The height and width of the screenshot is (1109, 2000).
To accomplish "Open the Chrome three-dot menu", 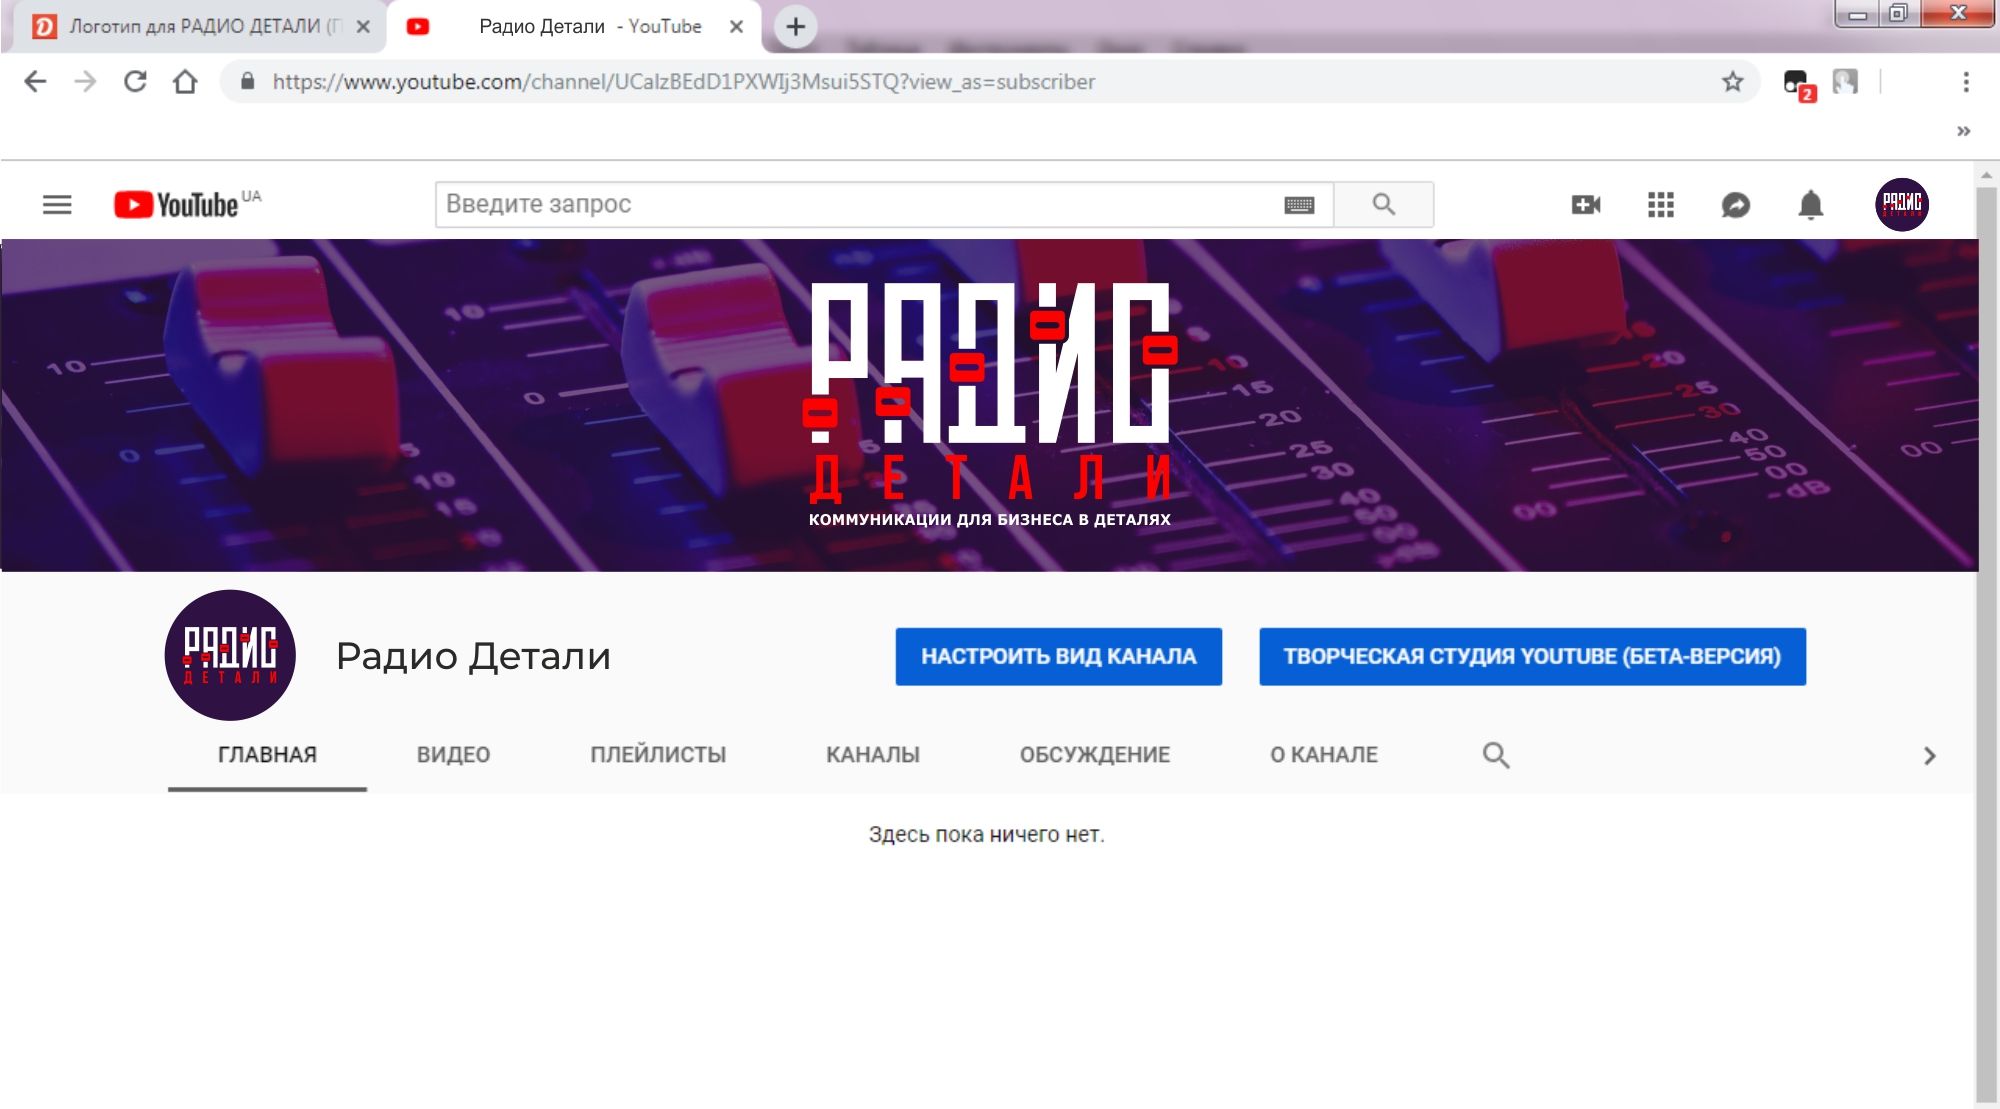I will [1966, 82].
